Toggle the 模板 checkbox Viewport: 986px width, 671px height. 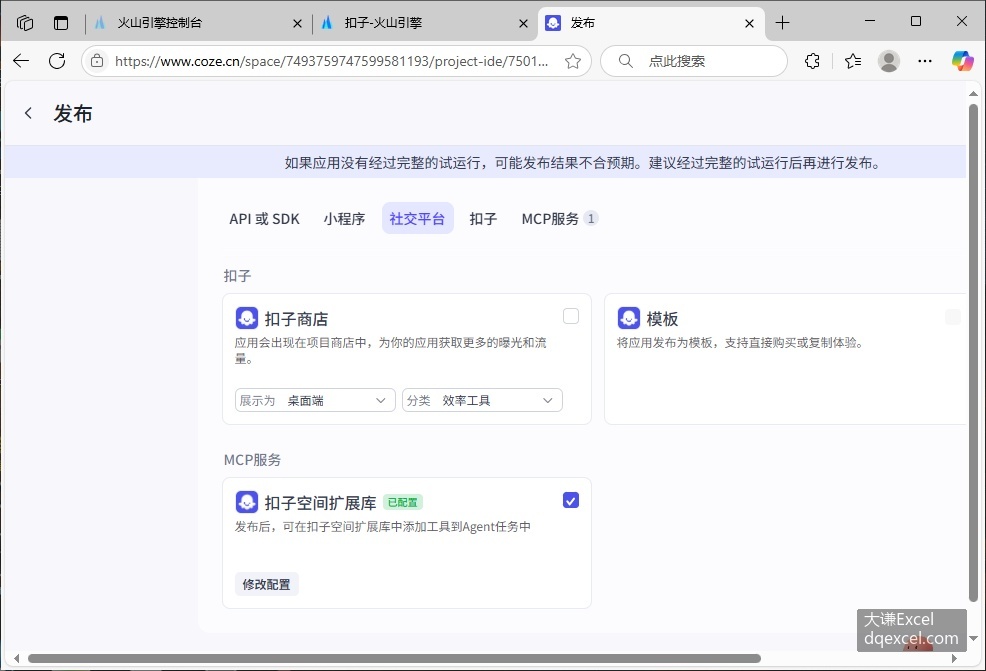[952, 316]
